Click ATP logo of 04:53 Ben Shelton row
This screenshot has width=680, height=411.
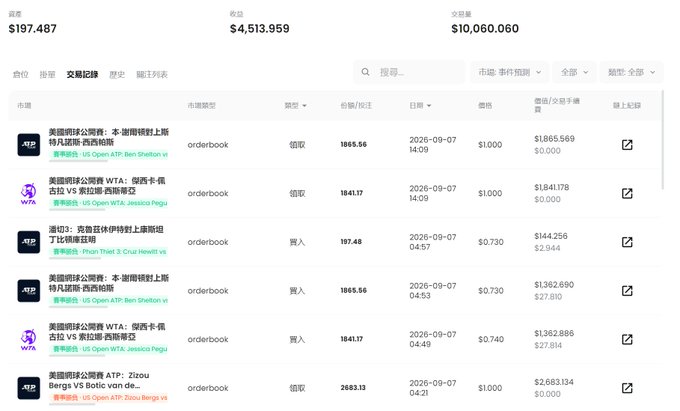29,291
